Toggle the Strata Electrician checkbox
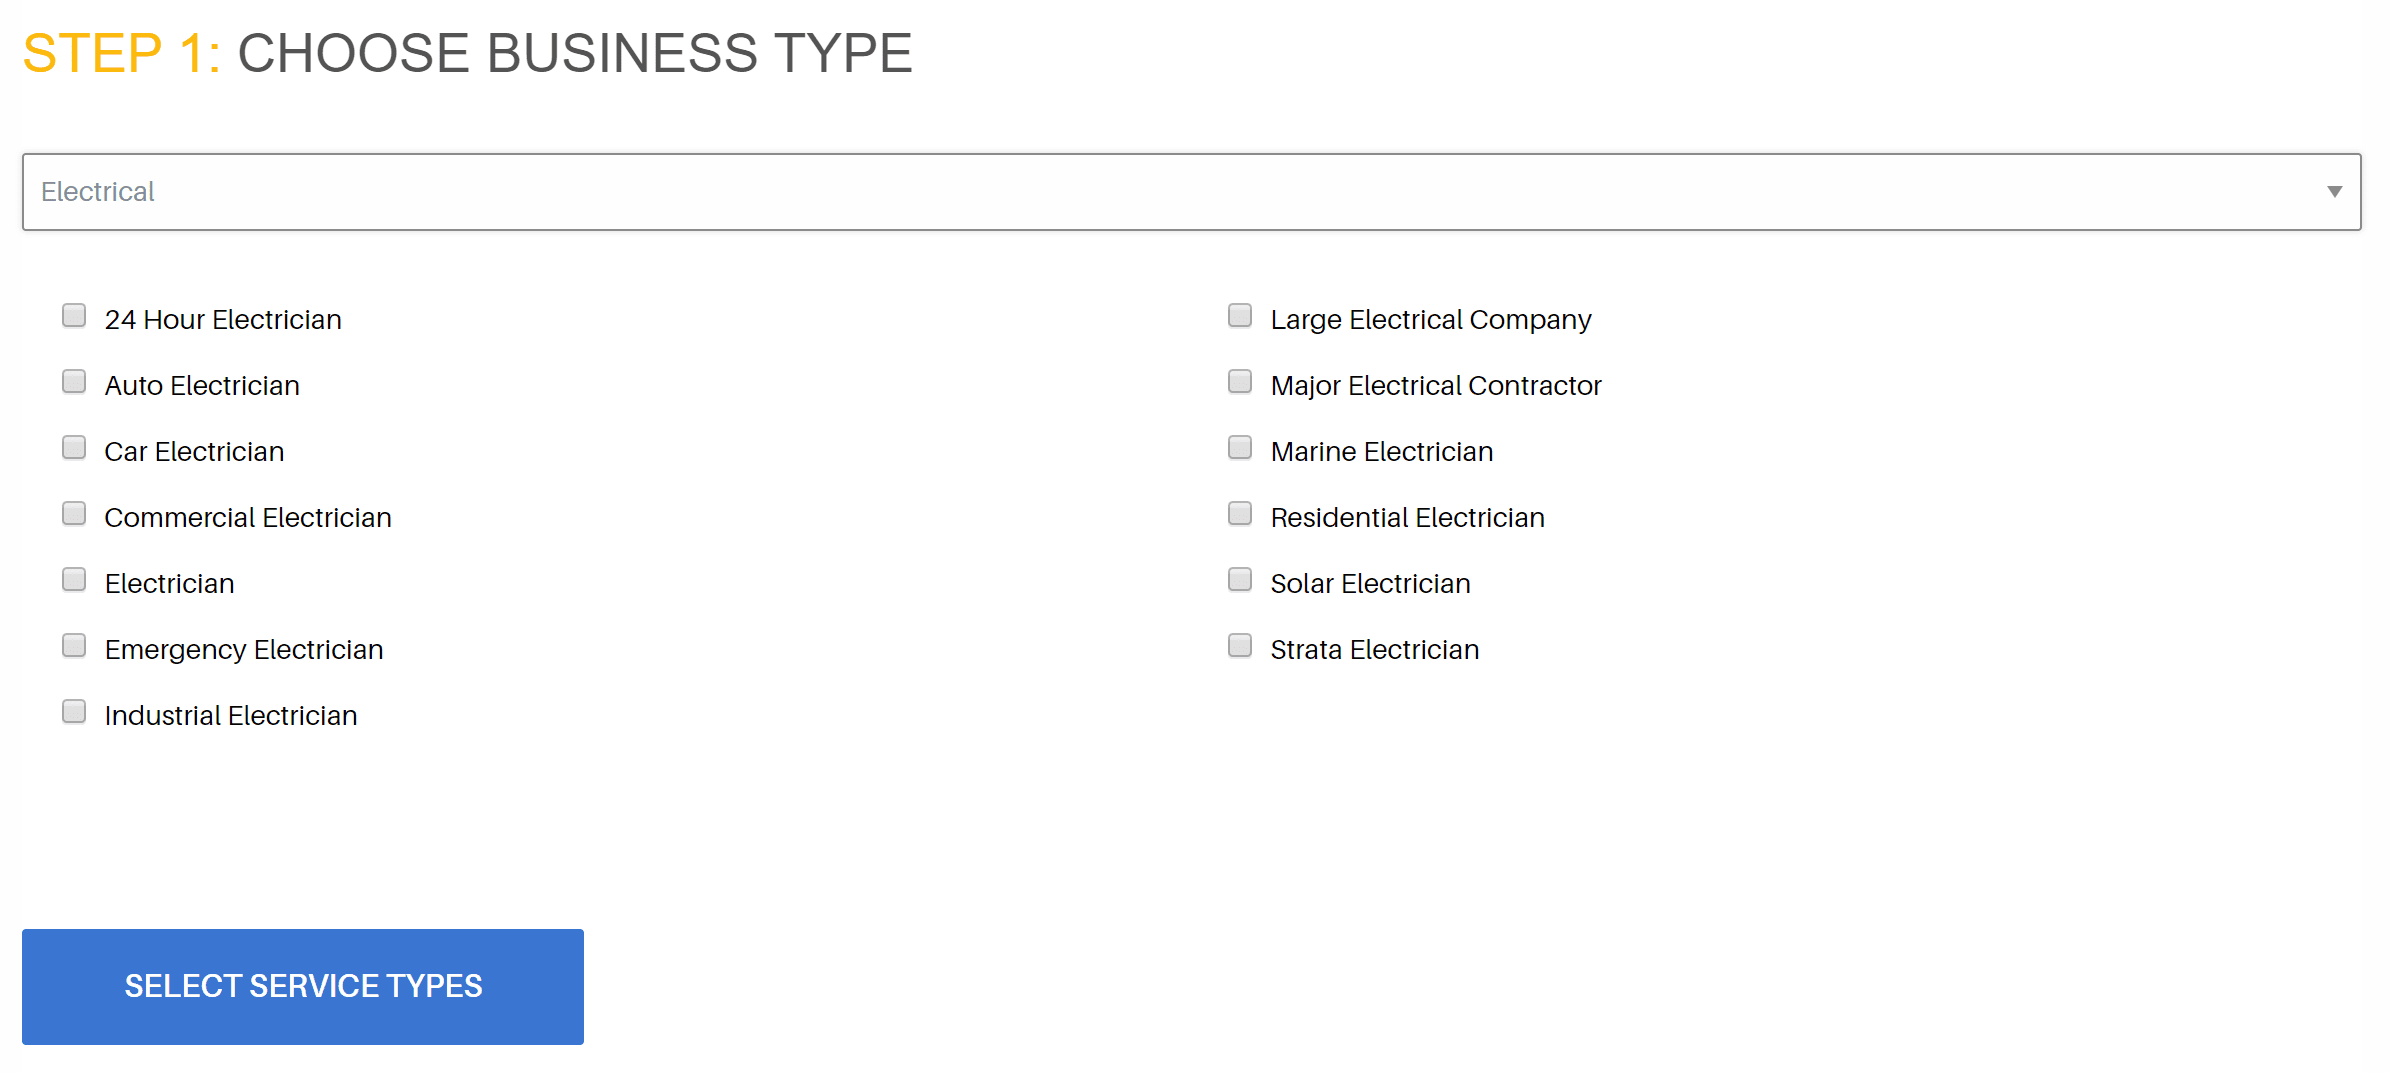 tap(1240, 646)
